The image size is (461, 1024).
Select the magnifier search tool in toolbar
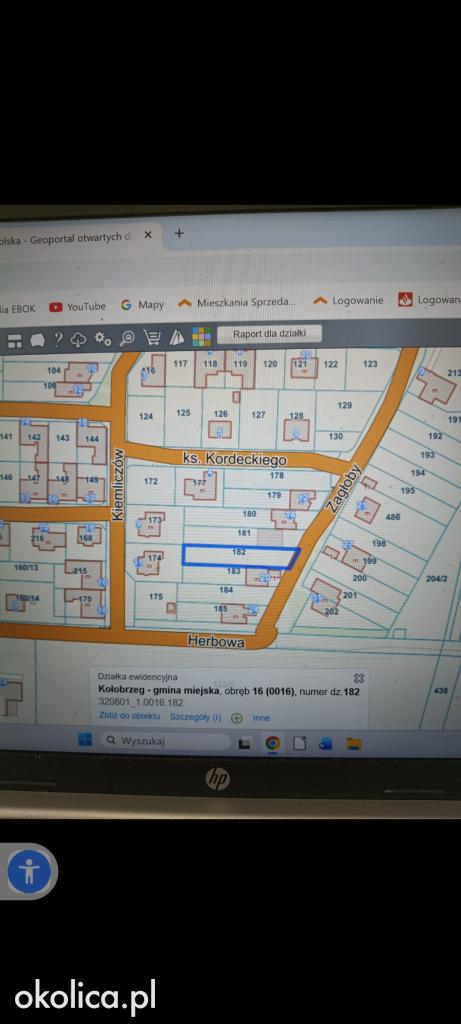pyautogui.click(x=127, y=338)
